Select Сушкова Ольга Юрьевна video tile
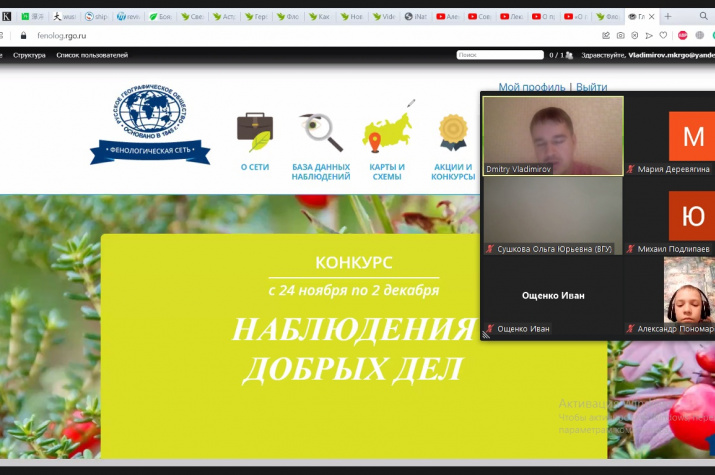 pos(553,216)
